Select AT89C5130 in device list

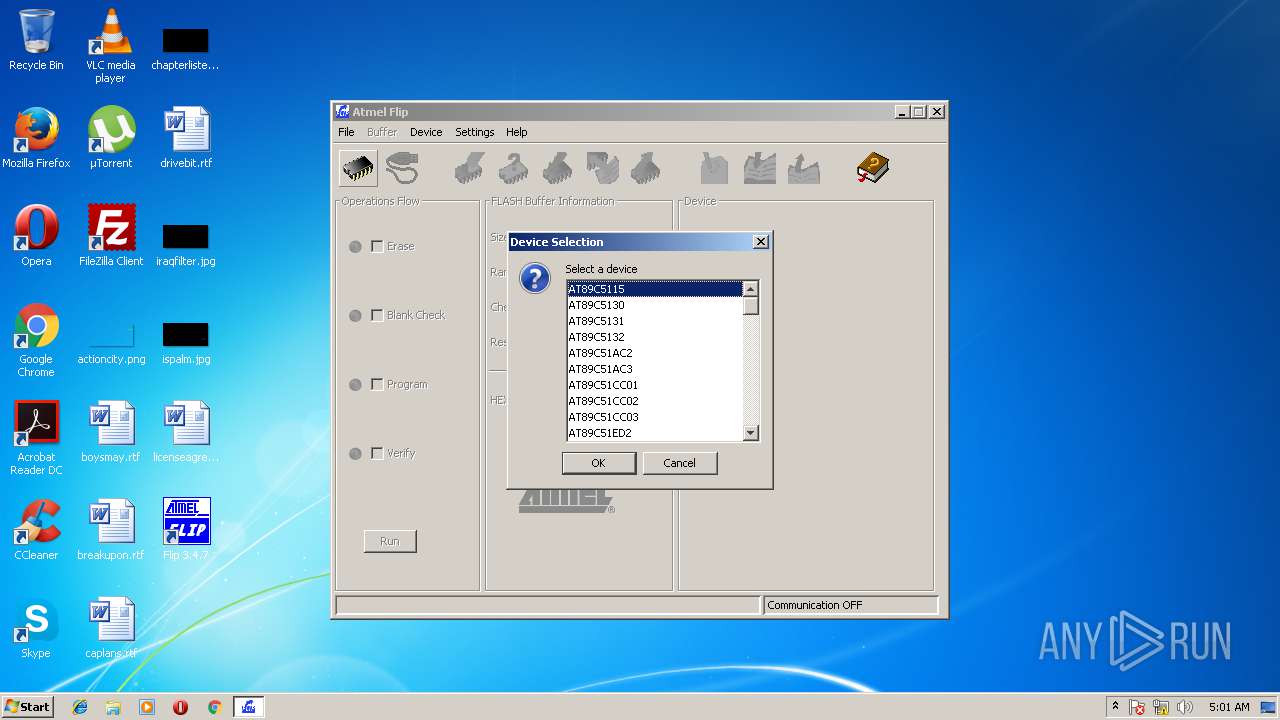click(655, 305)
